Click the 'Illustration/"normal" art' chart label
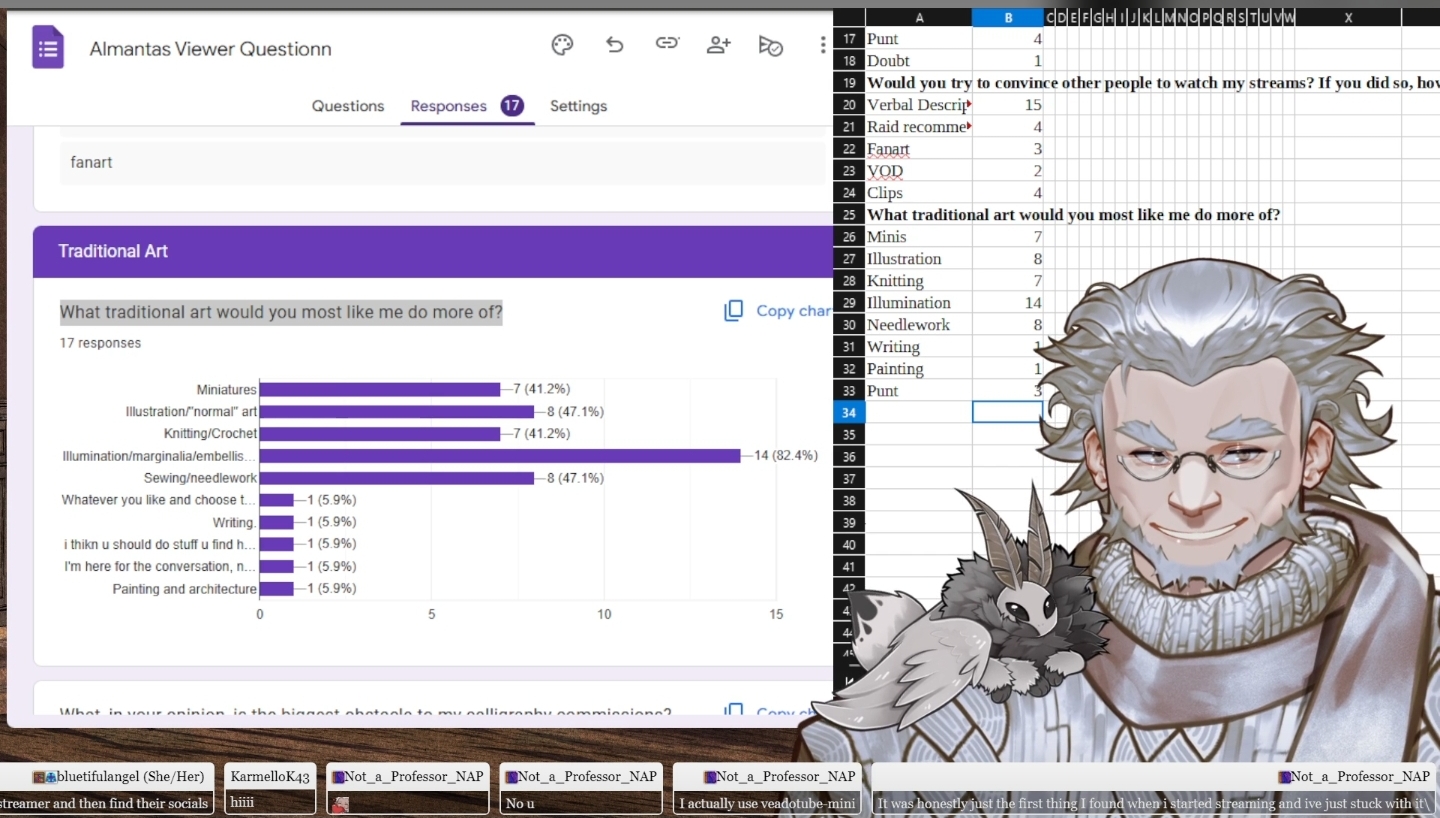Screen dimensions: 1440x818 coord(191,412)
